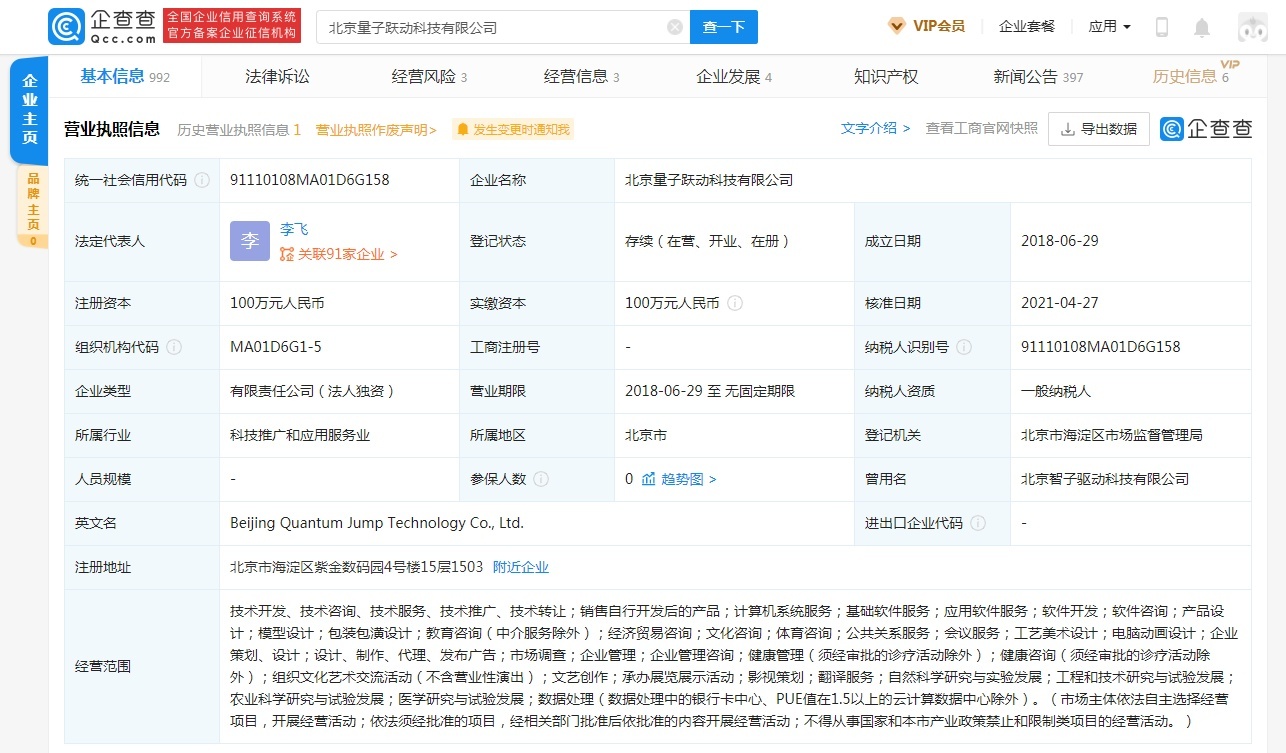The width and height of the screenshot is (1286, 753).
Task: Expand 关联91家企业 link
Action: click(339, 254)
